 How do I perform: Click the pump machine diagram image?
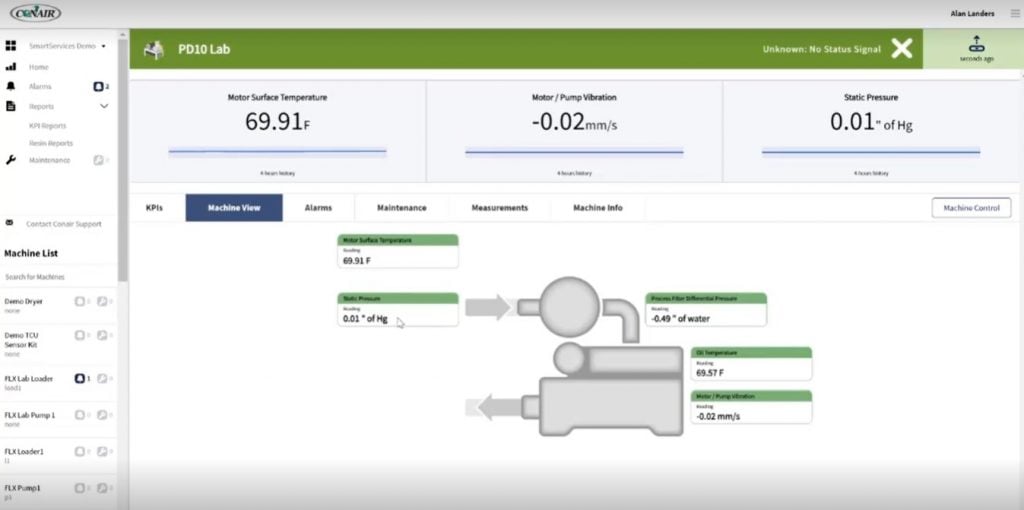pyautogui.click(x=575, y=357)
